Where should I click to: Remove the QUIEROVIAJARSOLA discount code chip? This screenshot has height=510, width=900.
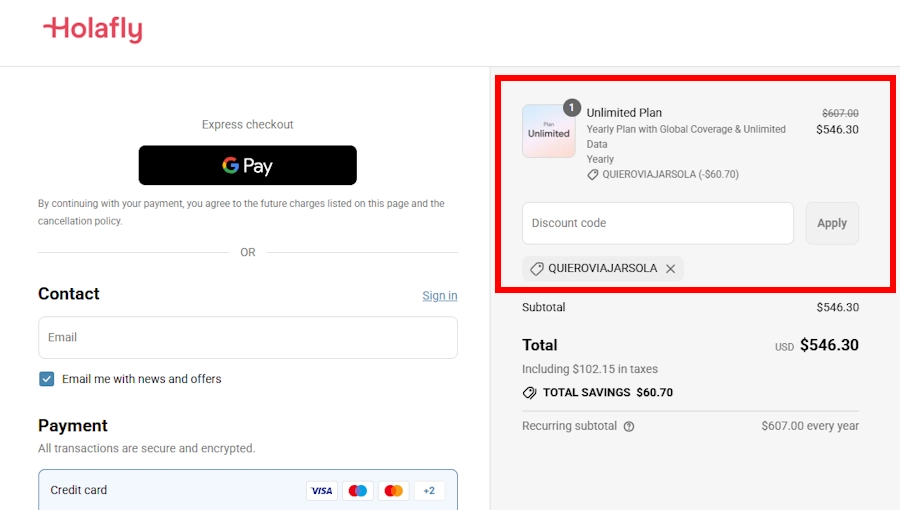[671, 269]
